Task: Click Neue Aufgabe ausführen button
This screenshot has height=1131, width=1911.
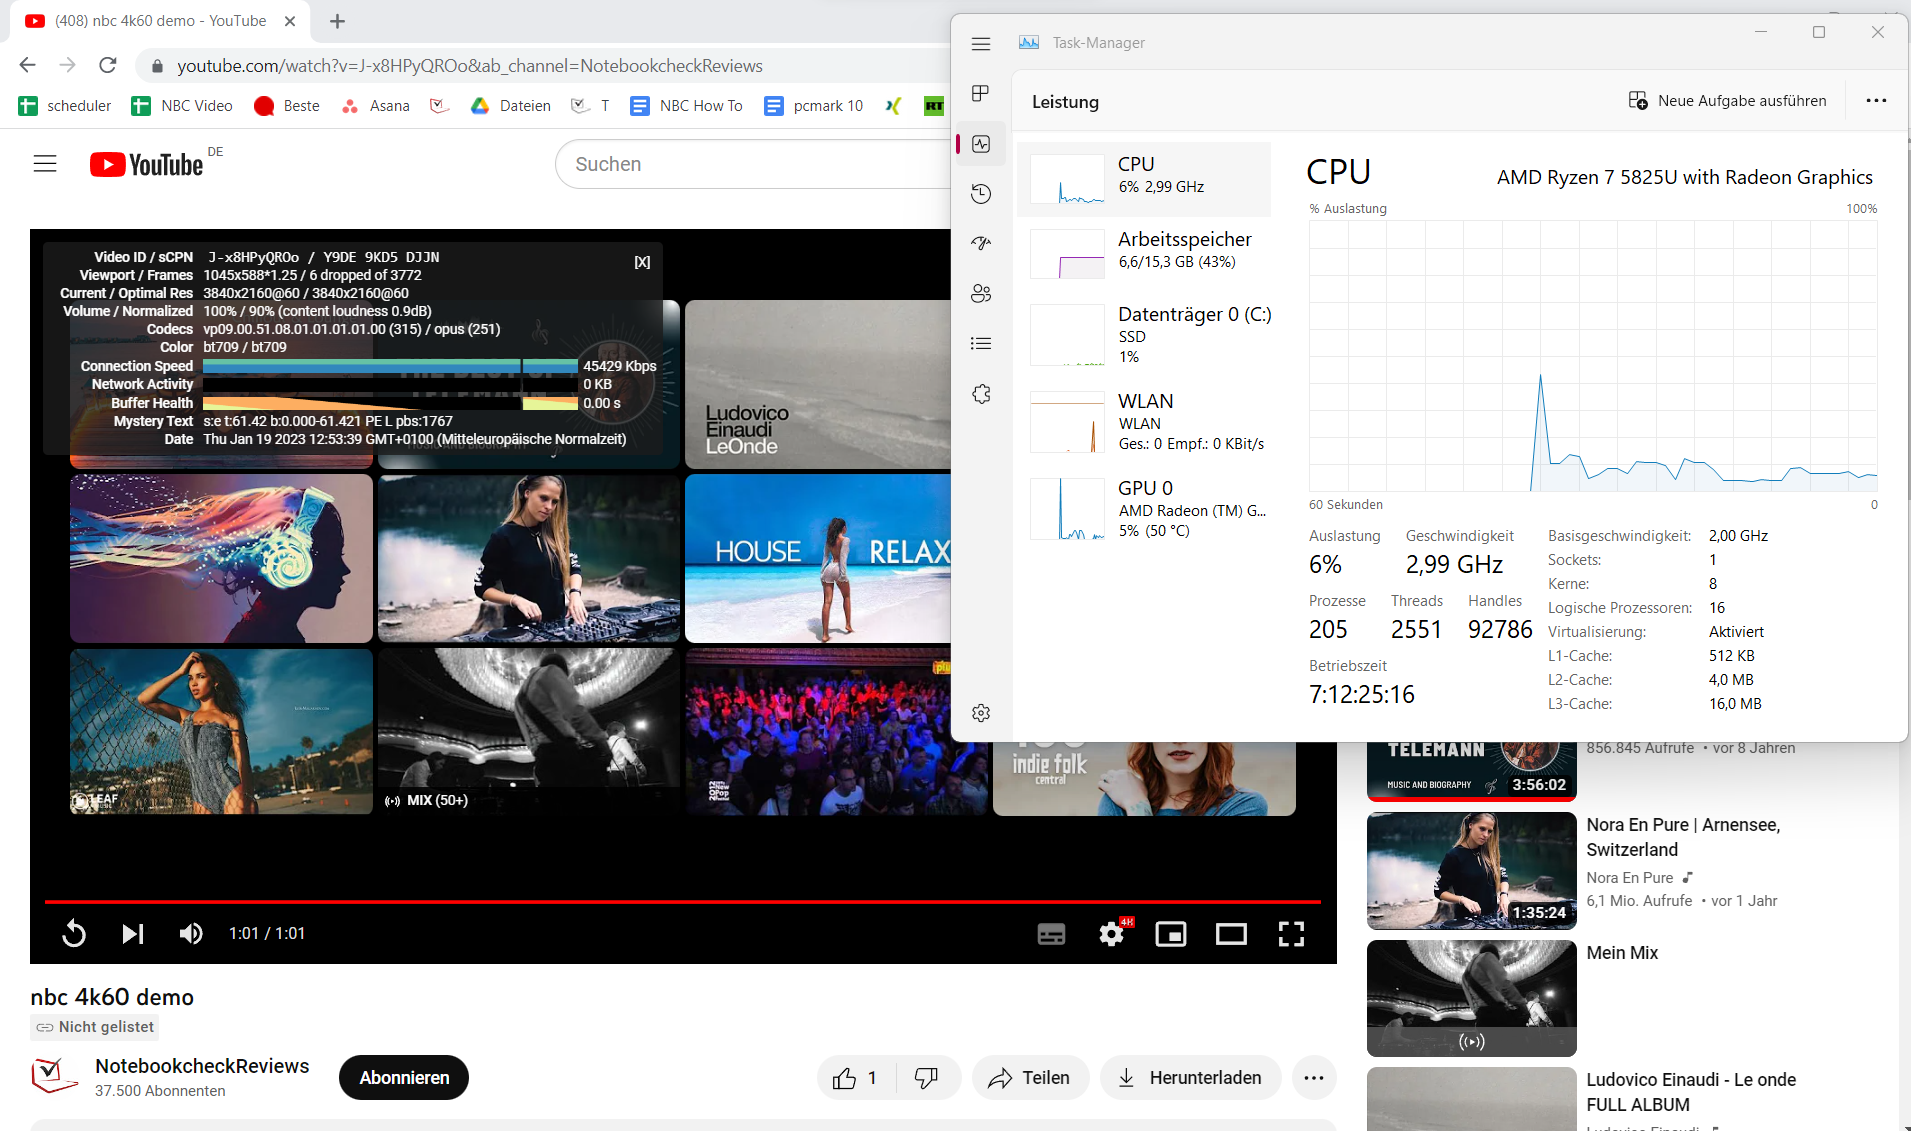Action: (x=1728, y=101)
